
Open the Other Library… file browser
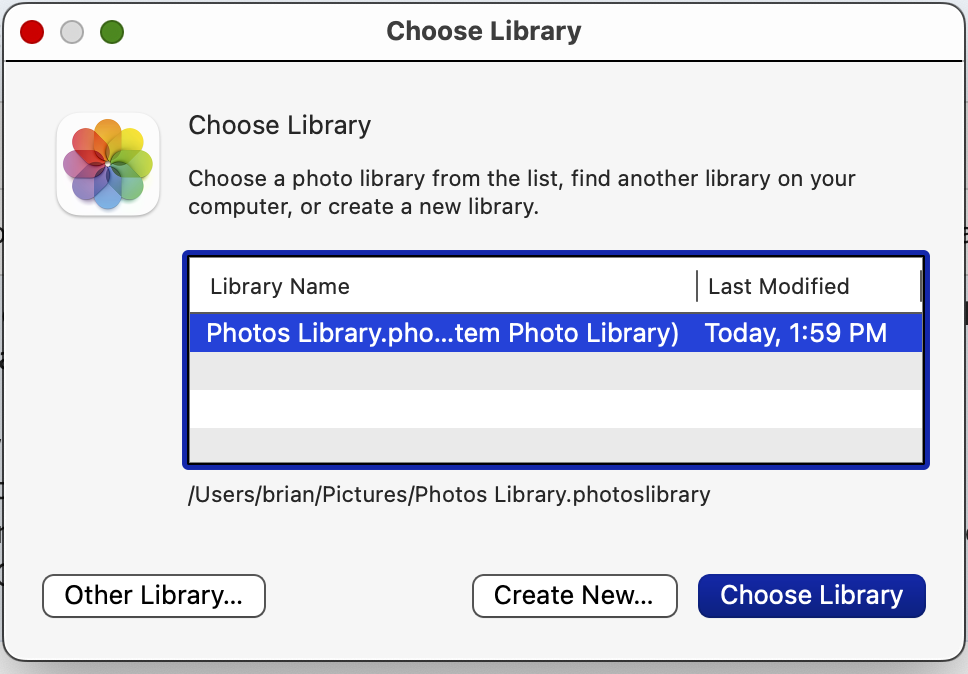pos(154,596)
